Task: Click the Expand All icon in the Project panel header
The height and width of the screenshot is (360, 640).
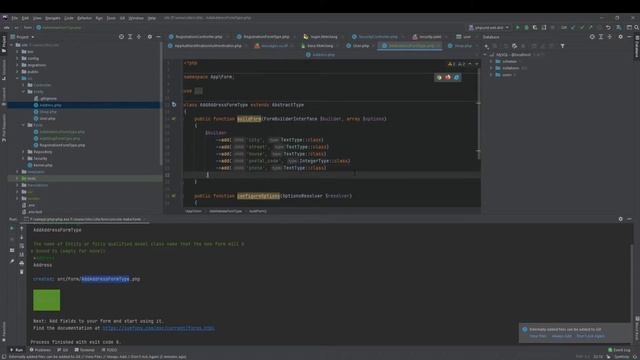Action: pyautogui.click(x=130, y=37)
